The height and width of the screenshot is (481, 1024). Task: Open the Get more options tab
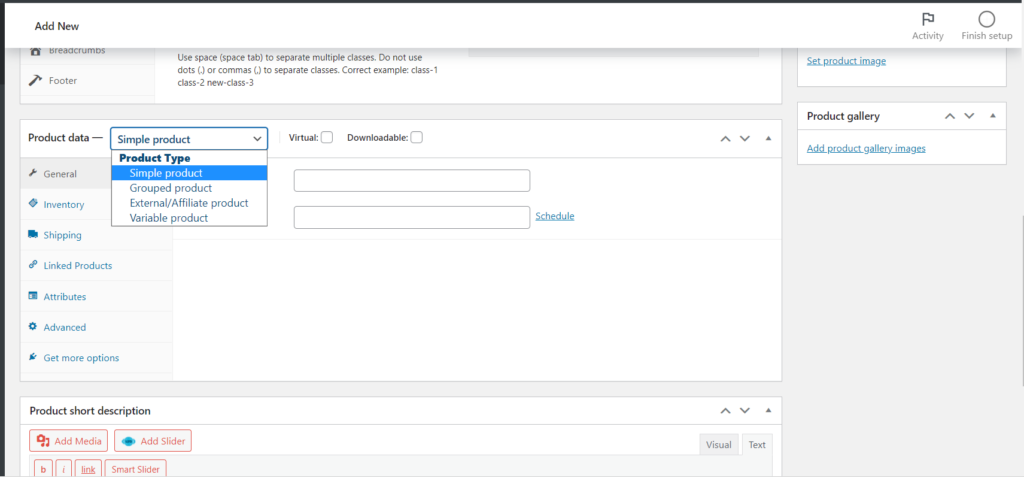80,358
